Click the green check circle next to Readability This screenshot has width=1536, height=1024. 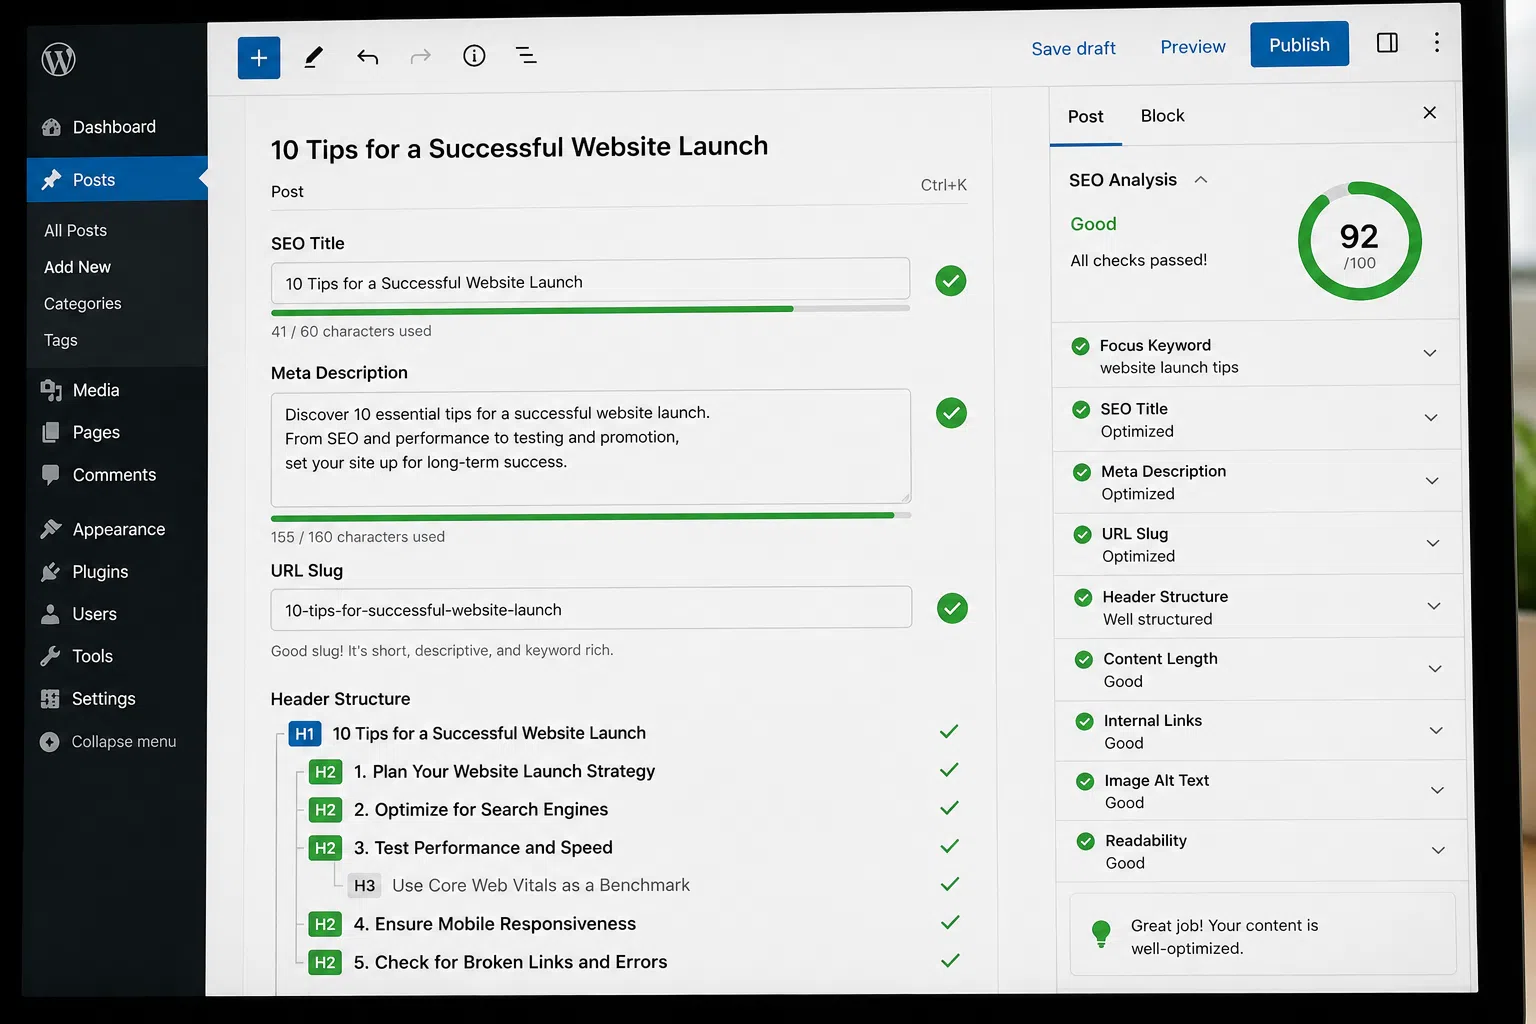pyautogui.click(x=1086, y=841)
